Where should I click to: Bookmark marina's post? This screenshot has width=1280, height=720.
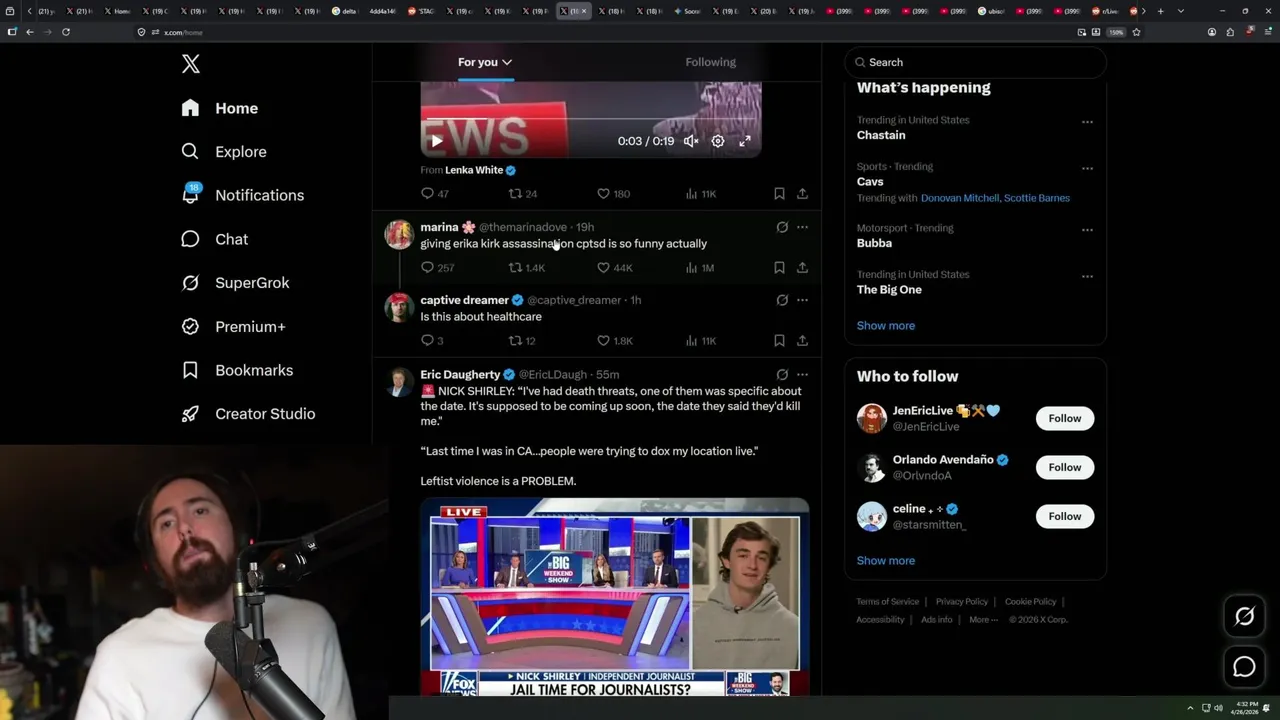click(779, 268)
